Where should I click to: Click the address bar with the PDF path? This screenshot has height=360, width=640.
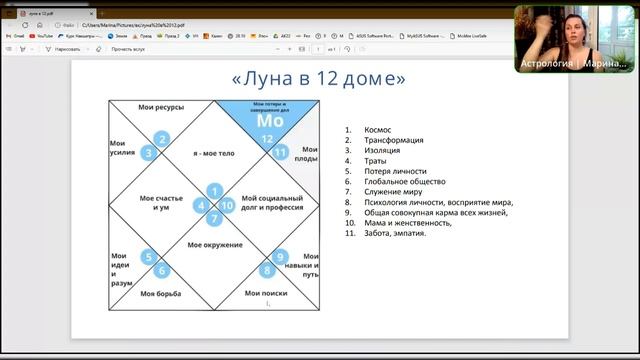point(133,25)
